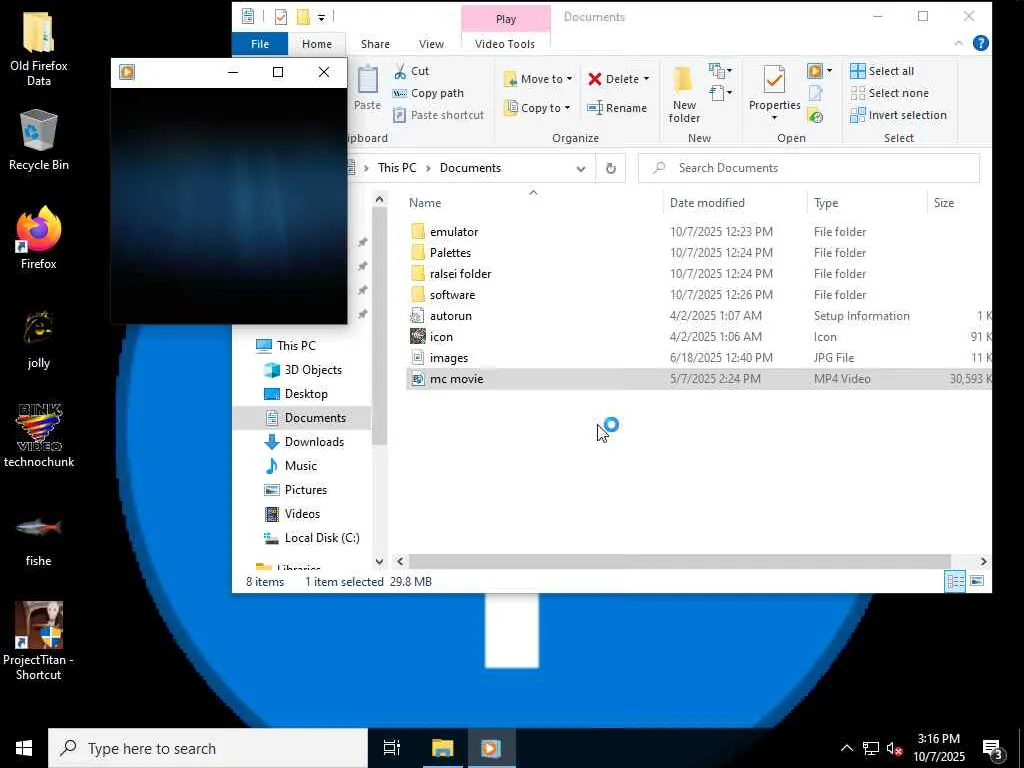
Task: Expand the Move to dropdown
Action: coord(569,79)
